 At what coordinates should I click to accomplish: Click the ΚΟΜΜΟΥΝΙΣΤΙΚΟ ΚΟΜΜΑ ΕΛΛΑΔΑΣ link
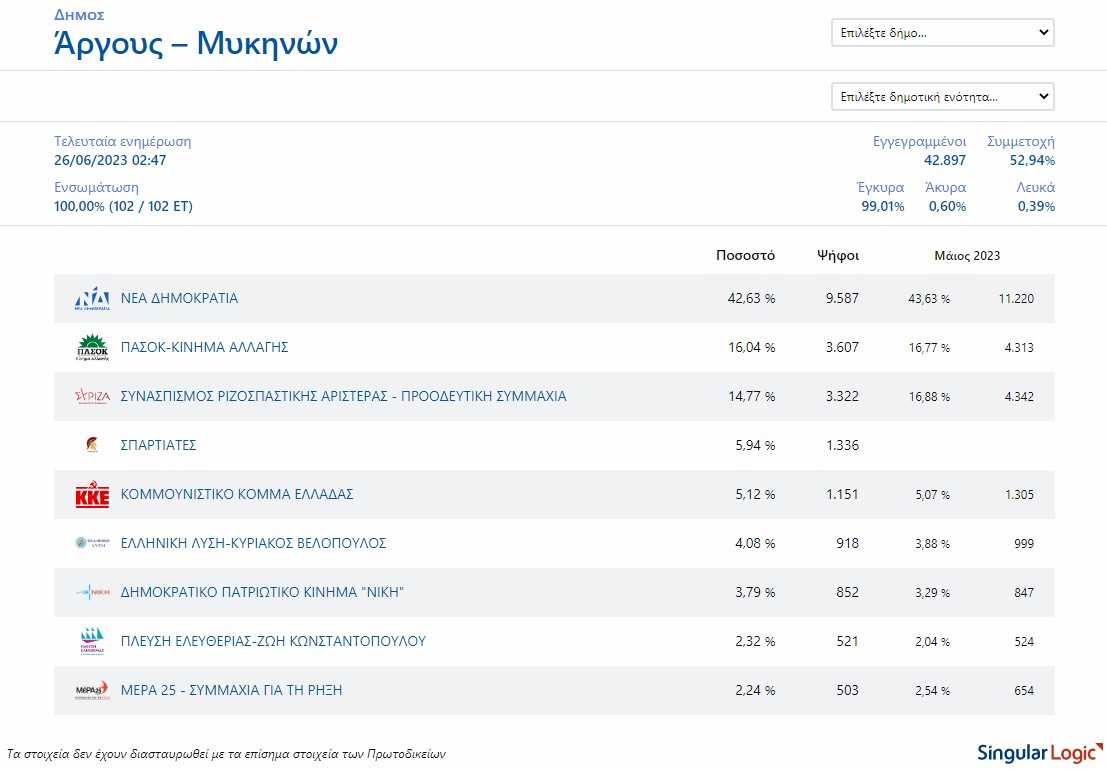237,494
